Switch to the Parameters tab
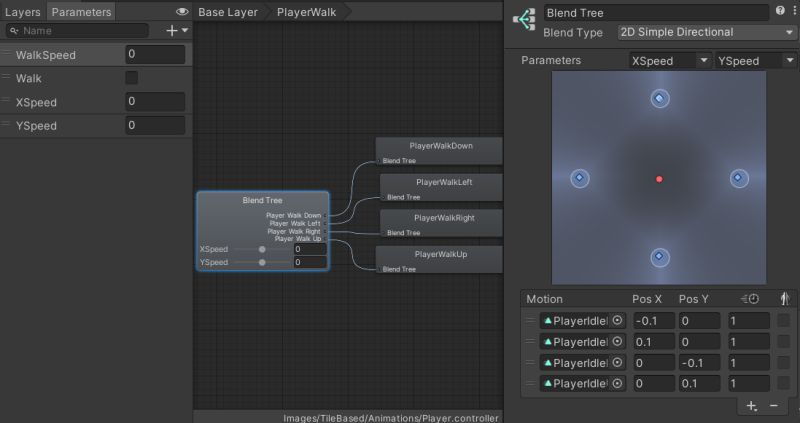800x423 pixels. 81,12
